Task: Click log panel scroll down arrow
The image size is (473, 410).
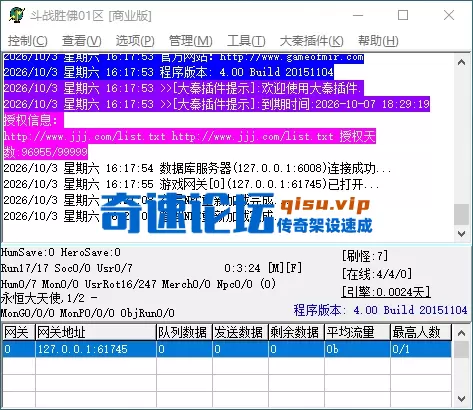Action: point(462,233)
